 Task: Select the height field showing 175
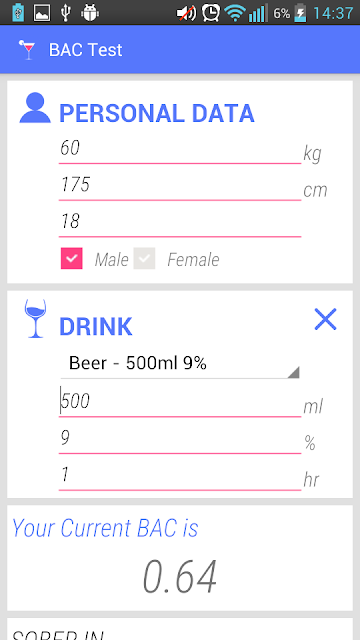coord(180,186)
